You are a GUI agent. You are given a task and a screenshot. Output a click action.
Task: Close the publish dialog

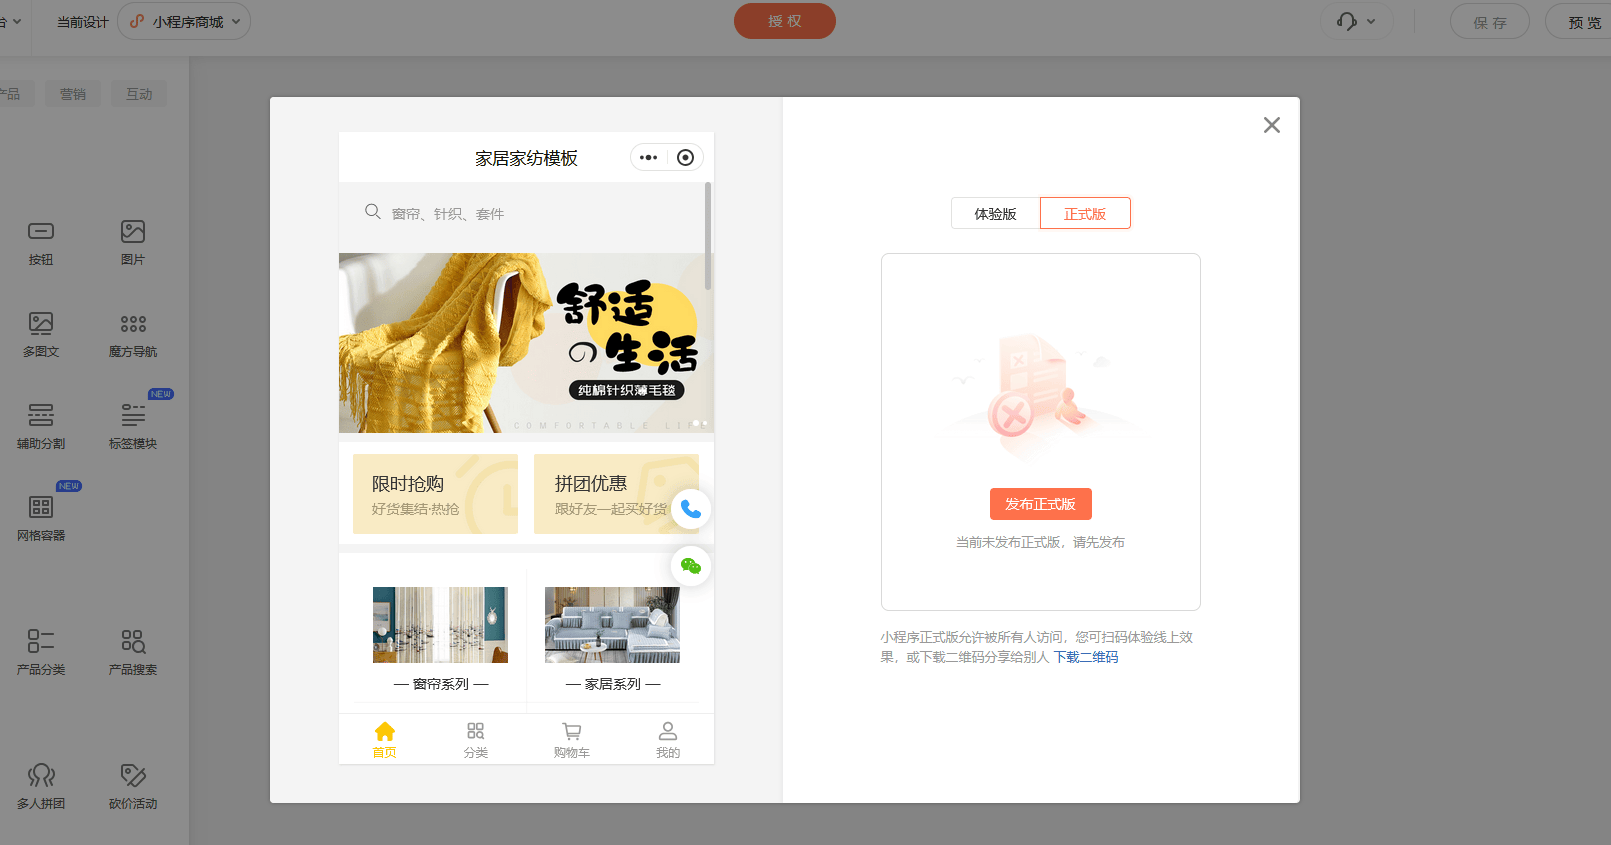point(1272,125)
